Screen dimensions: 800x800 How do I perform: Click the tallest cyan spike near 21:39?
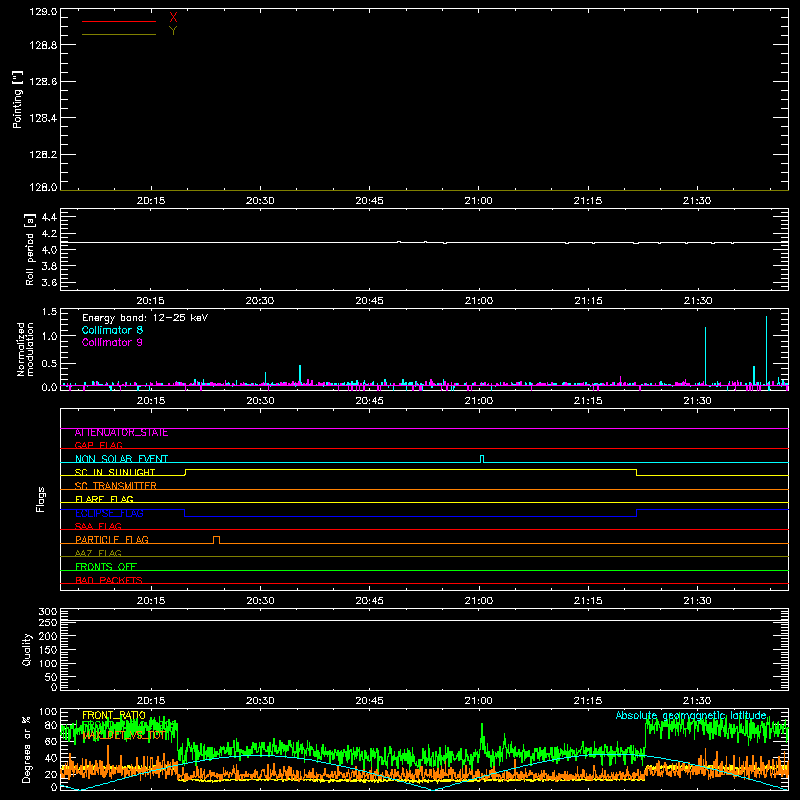click(x=766, y=352)
